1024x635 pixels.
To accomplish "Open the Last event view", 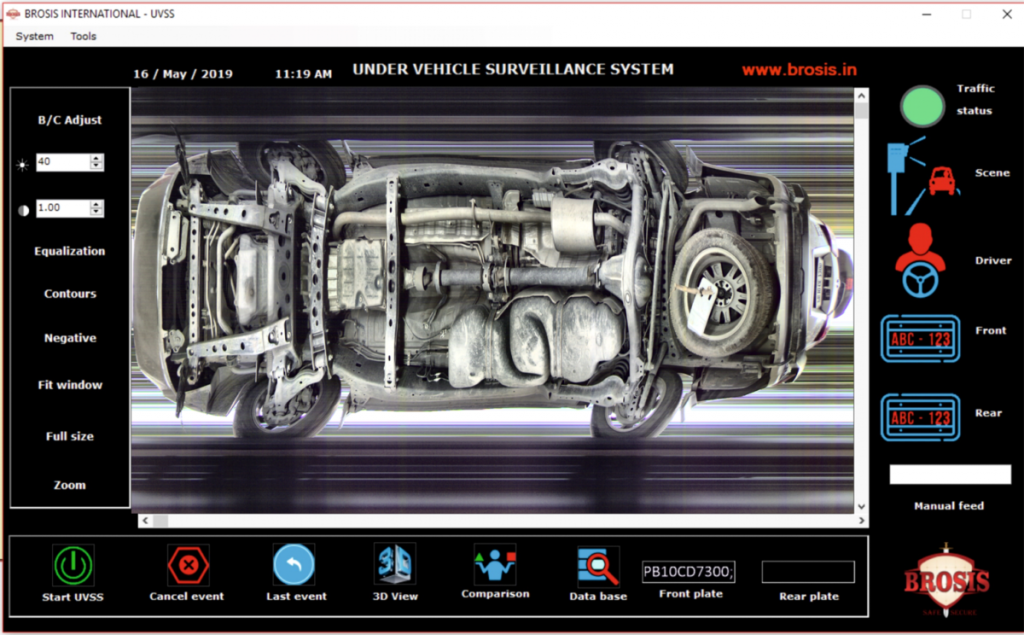I will [x=296, y=563].
